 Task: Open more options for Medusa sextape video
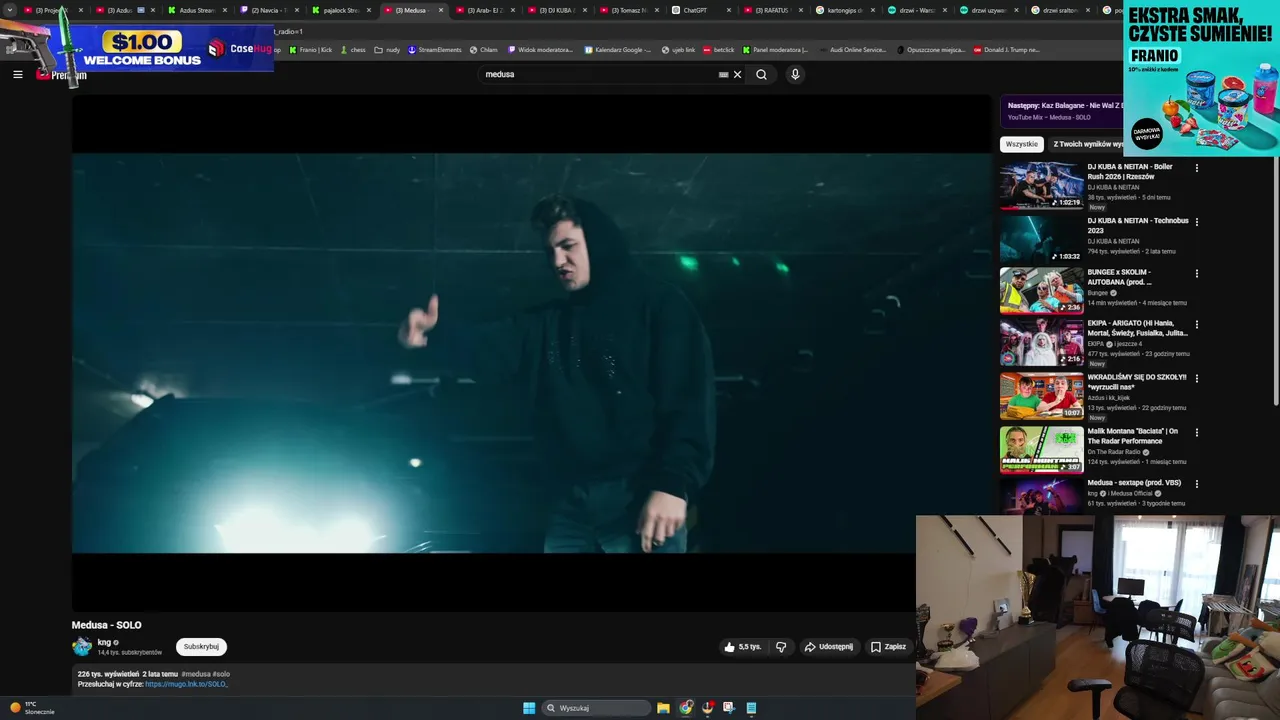[x=1196, y=484]
